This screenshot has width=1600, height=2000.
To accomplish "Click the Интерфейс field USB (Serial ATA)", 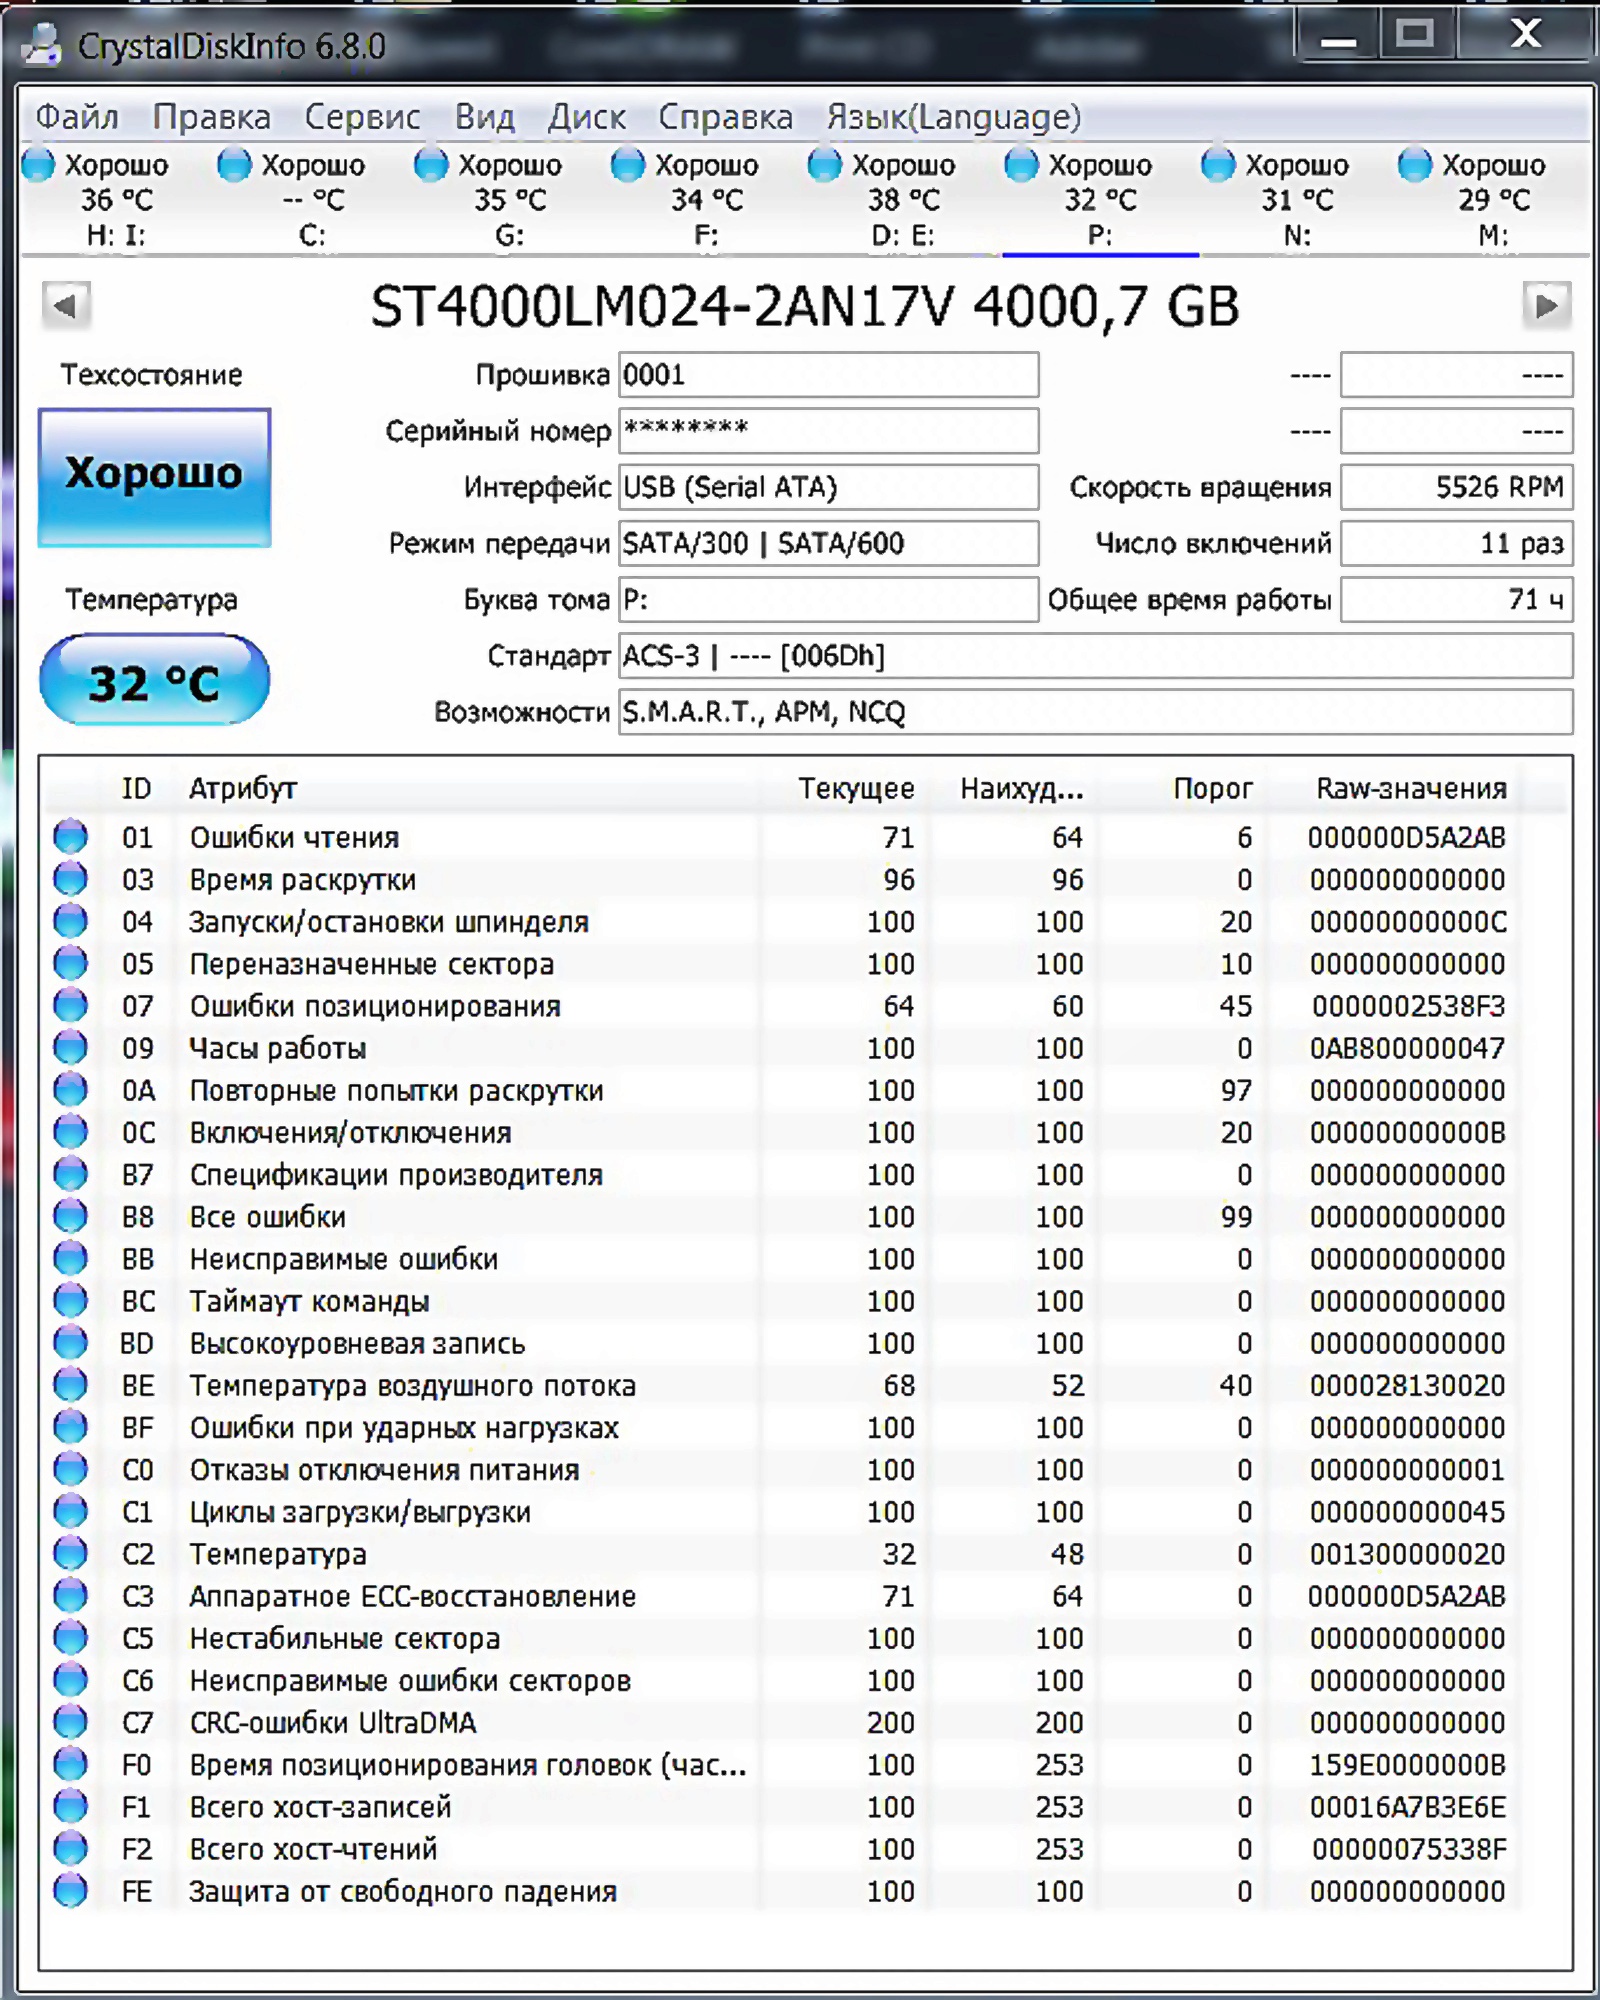I will point(828,487).
